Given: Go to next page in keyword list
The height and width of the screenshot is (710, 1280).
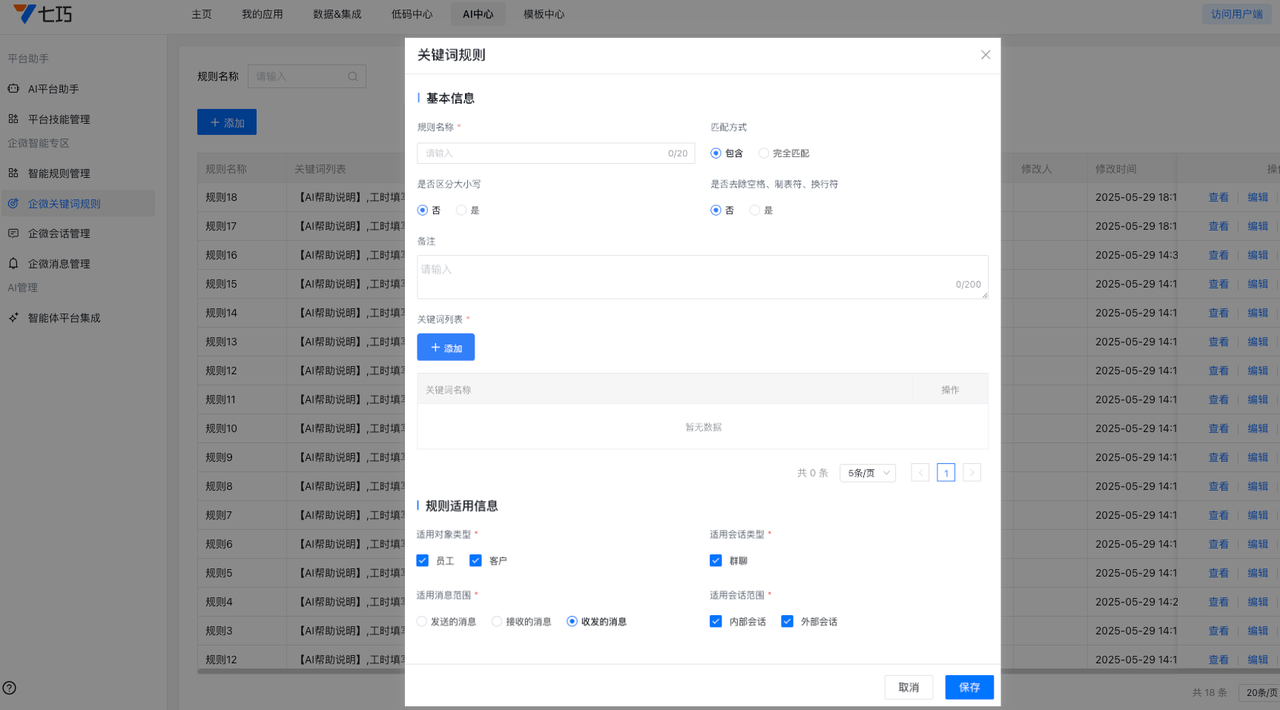Looking at the screenshot, I should click(x=971, y=473).
